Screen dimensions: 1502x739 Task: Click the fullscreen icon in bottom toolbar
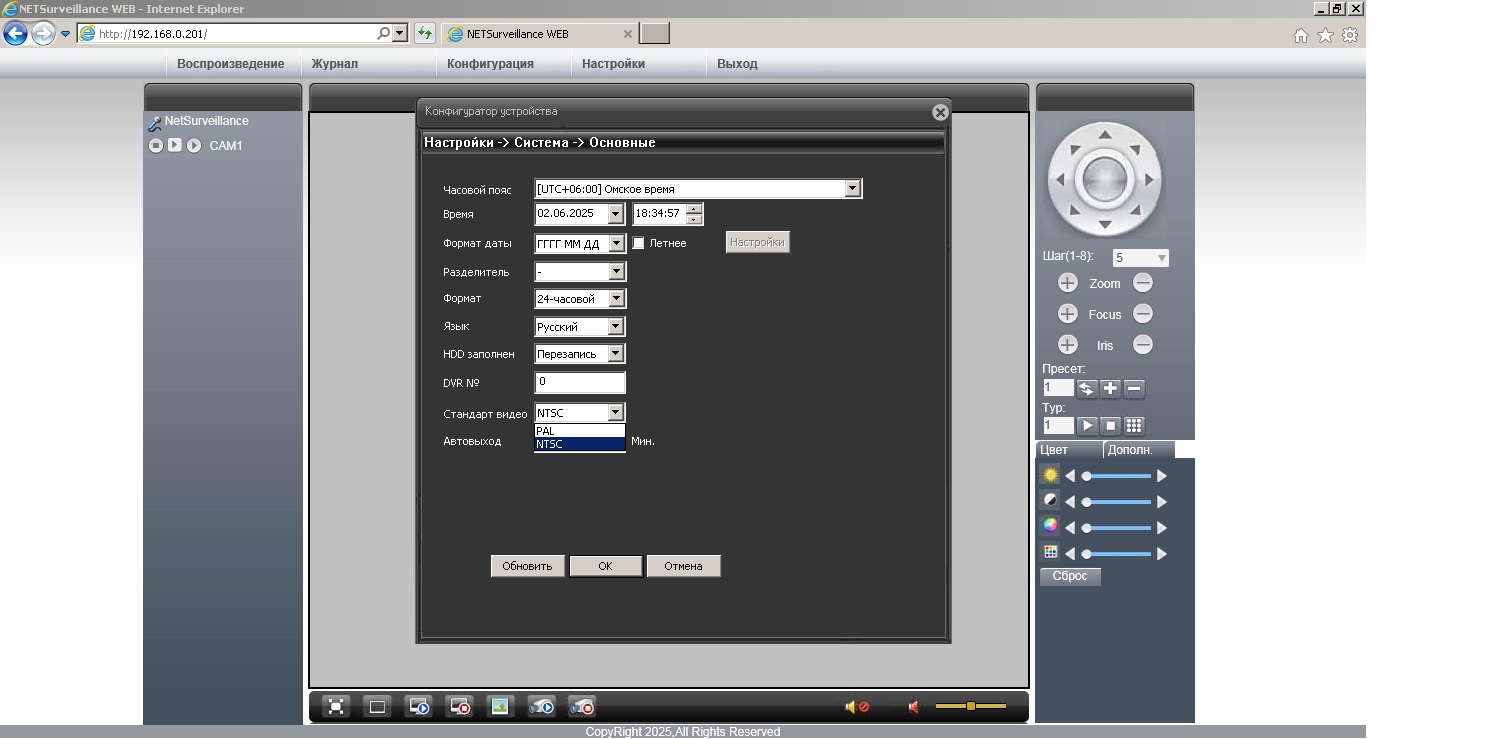(x=337, y=707)
